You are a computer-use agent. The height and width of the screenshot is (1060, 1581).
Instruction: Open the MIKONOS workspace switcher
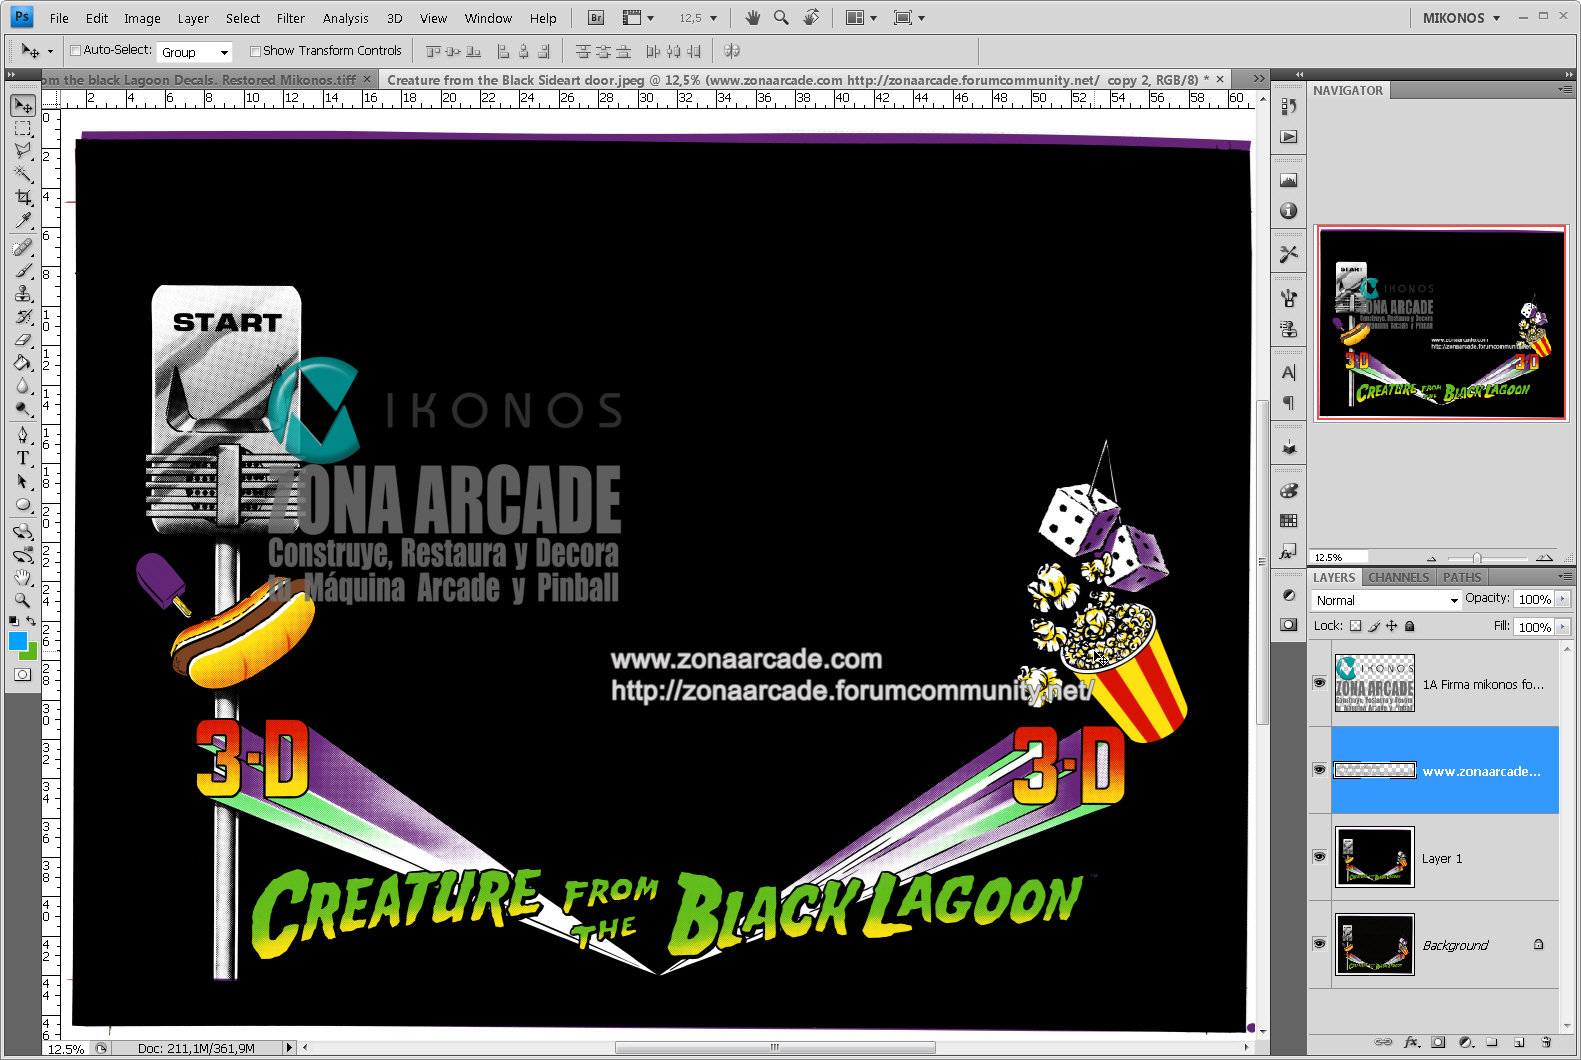point(1461,18)
